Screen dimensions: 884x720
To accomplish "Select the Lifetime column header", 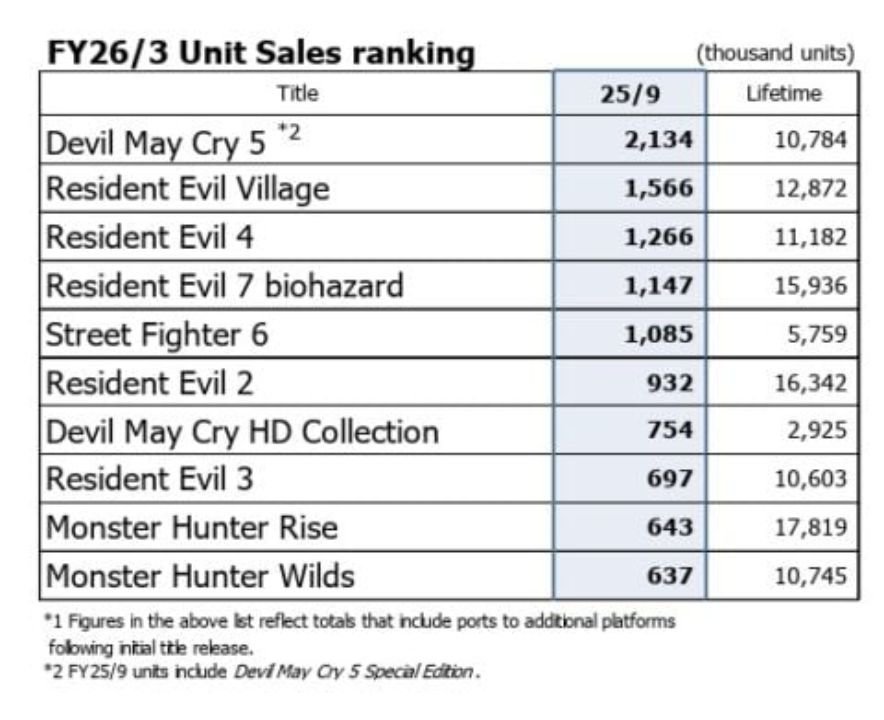I will 783,94.
